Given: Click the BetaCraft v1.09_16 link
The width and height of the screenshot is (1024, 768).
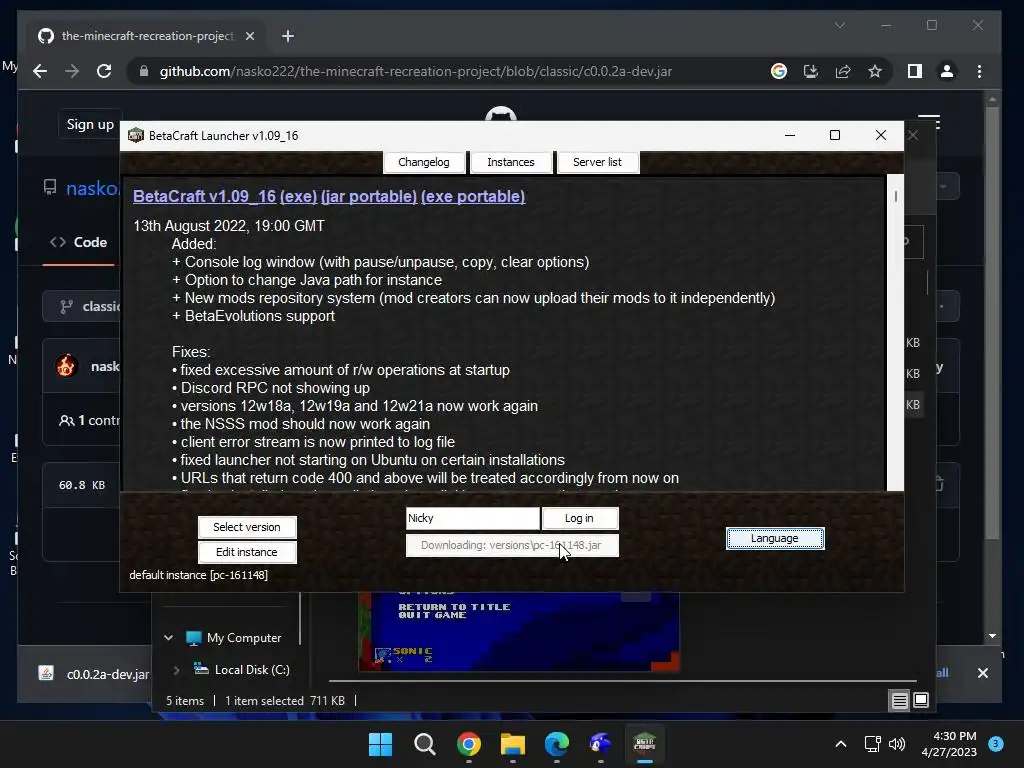Looking at the screenshot, I should click(x=204, y=197).
